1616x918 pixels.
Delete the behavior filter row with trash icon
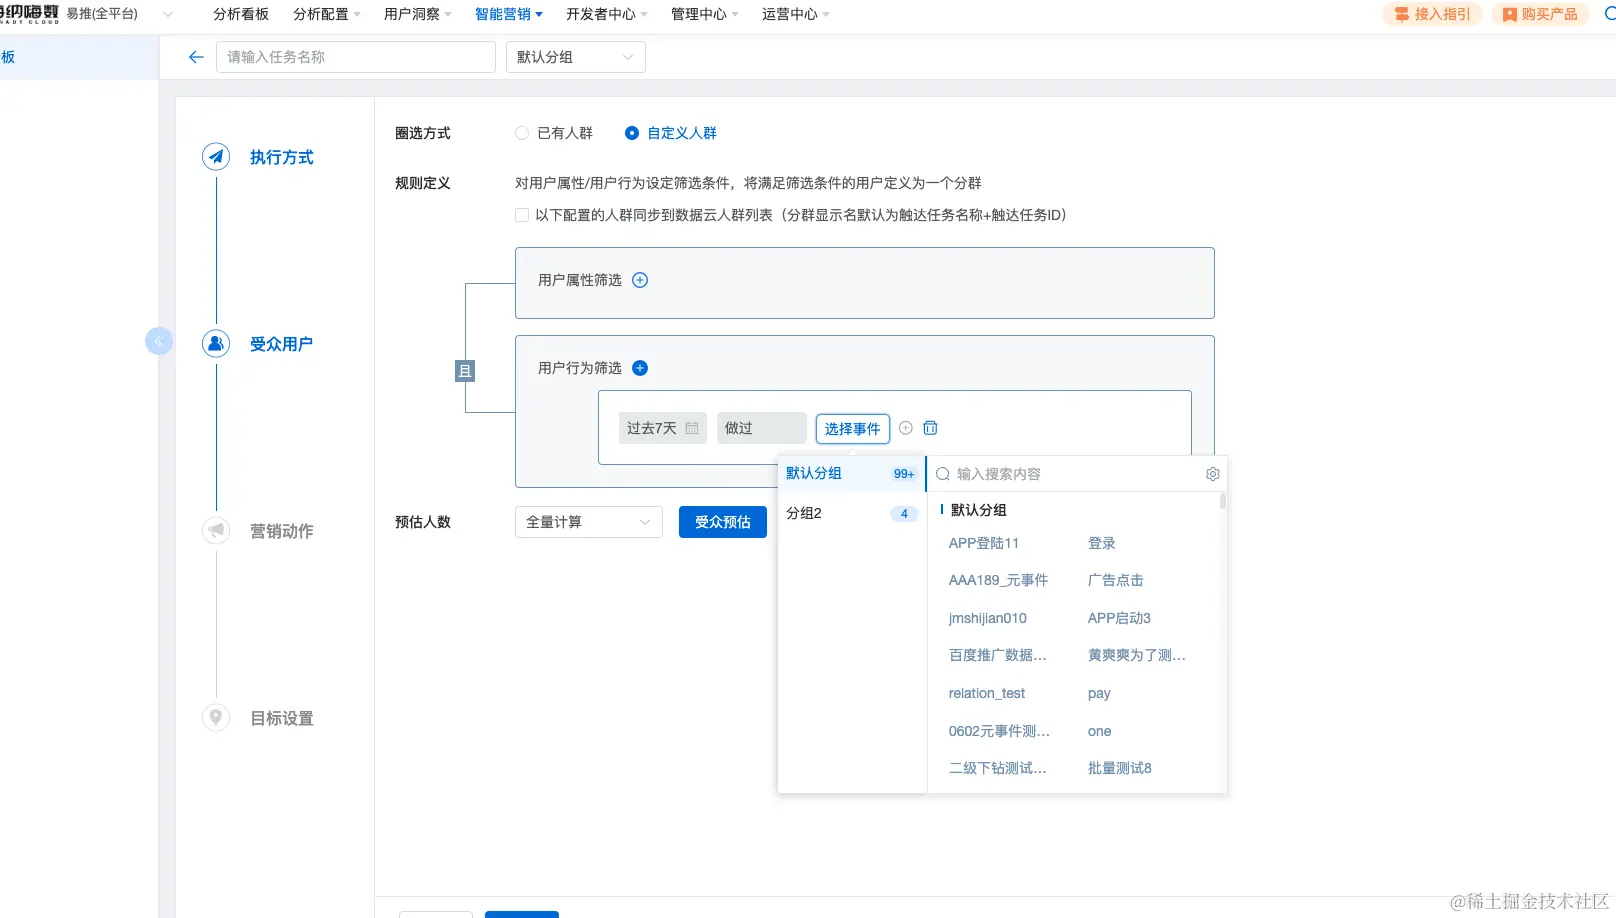[x=930, y=428]
